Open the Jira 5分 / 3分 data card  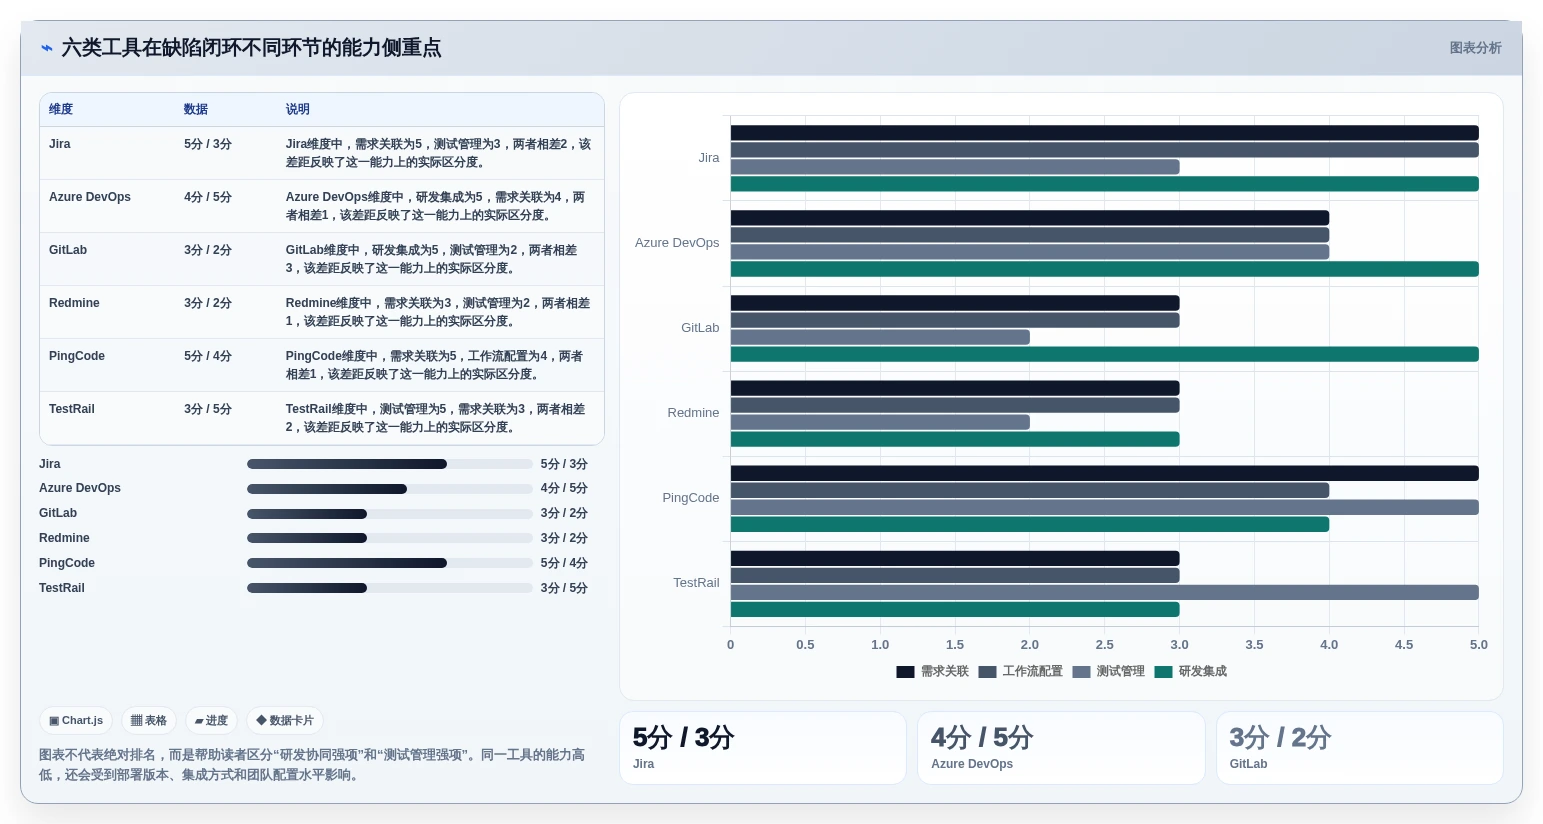(x=763, y=748)
